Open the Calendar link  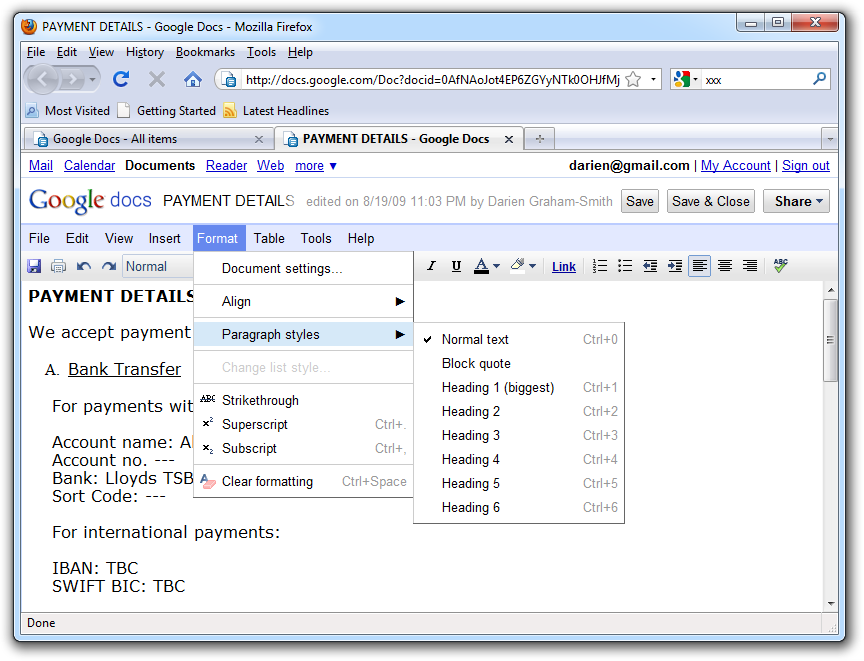click(x=89, y=166)
